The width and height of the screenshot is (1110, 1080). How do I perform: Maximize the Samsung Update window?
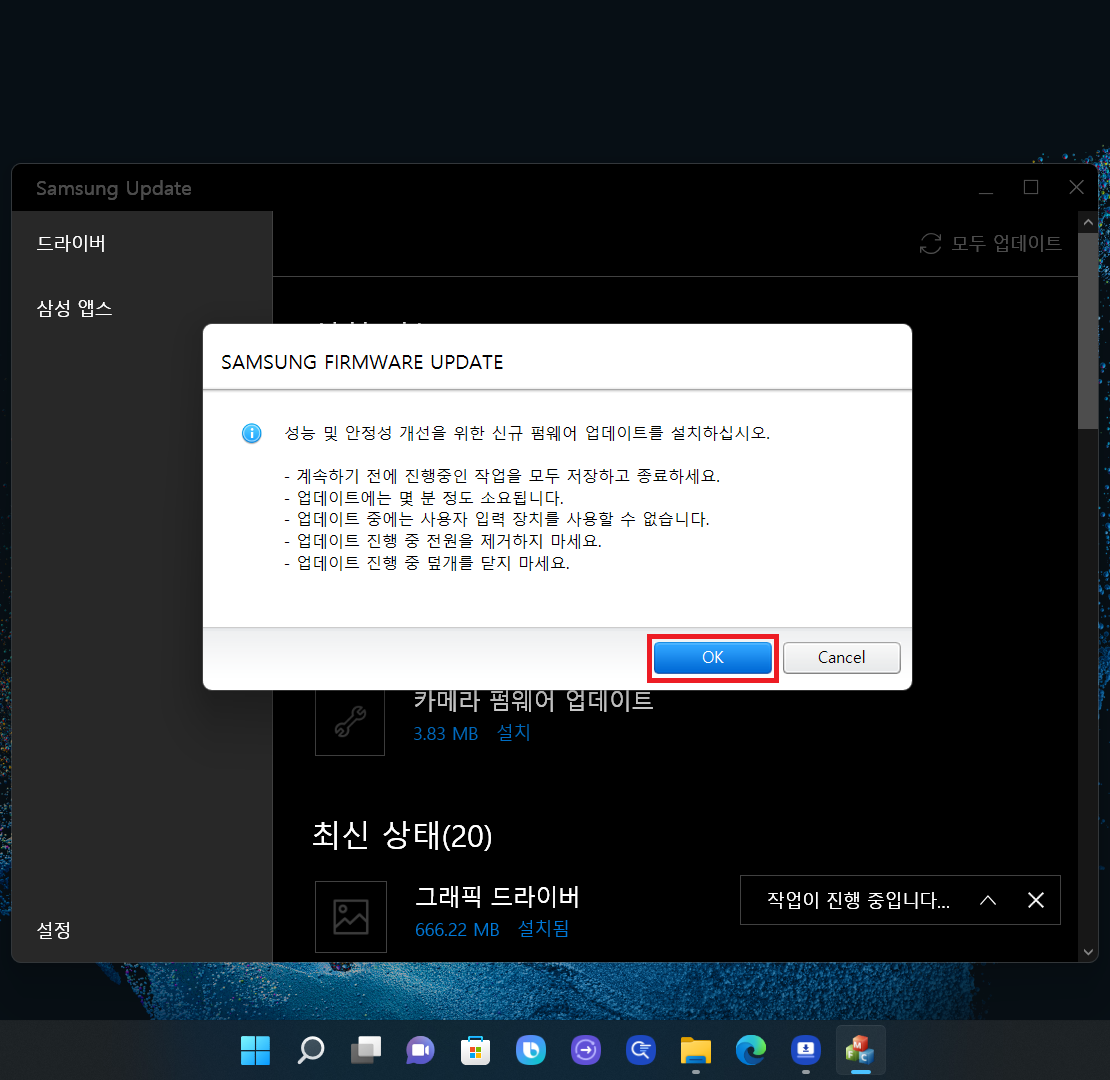(1031, 188)
